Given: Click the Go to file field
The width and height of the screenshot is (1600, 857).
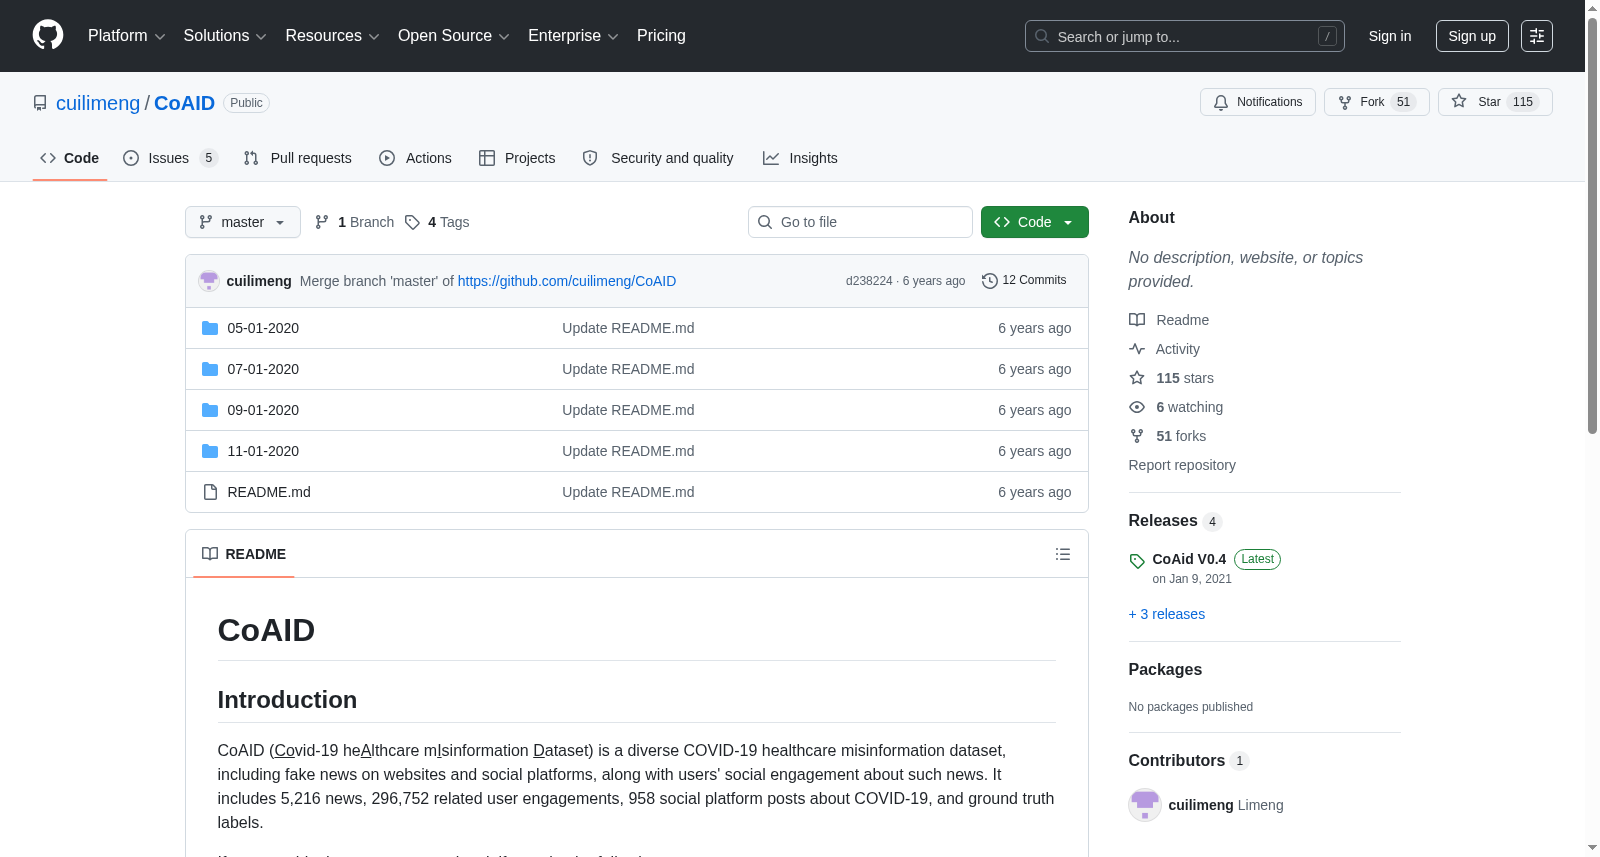Looking at the screenshot, I should [x=860, y=222].
